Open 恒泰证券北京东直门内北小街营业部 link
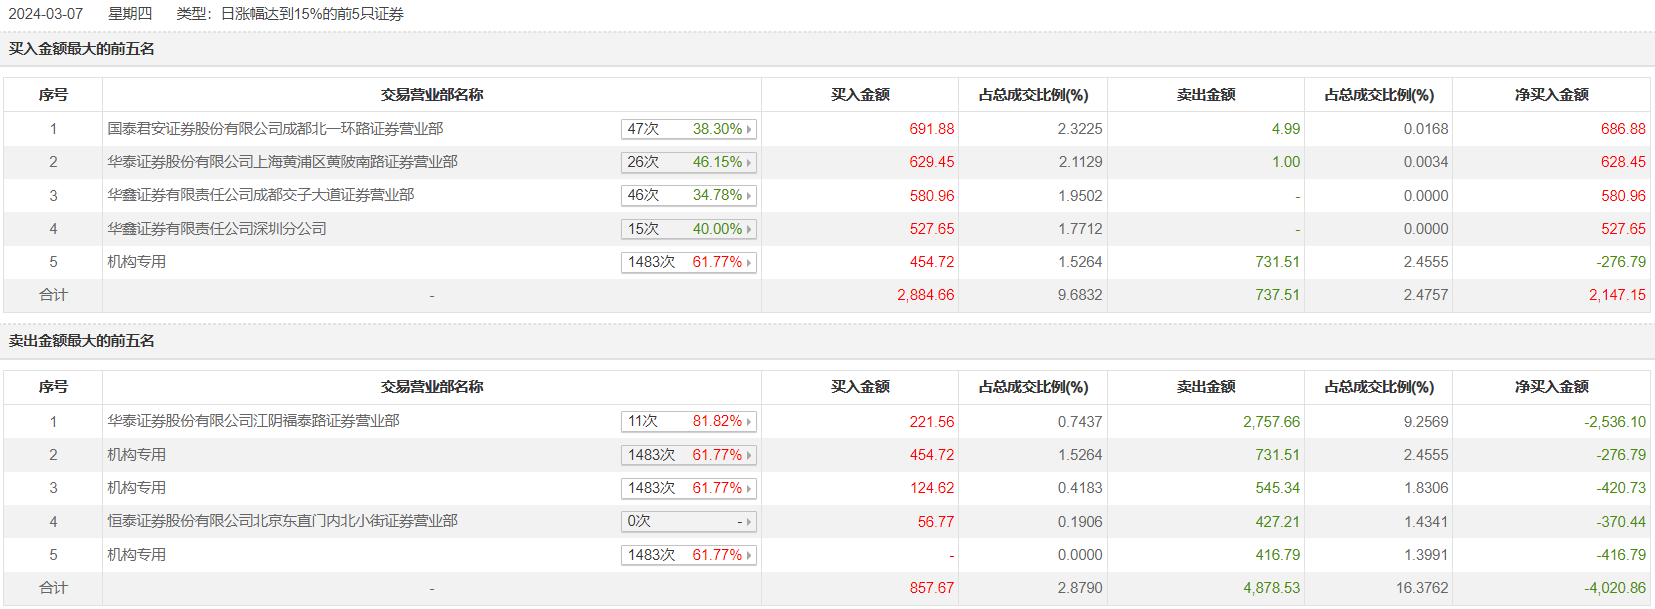Screen dimensions: 1655x609 coord(282,521)
